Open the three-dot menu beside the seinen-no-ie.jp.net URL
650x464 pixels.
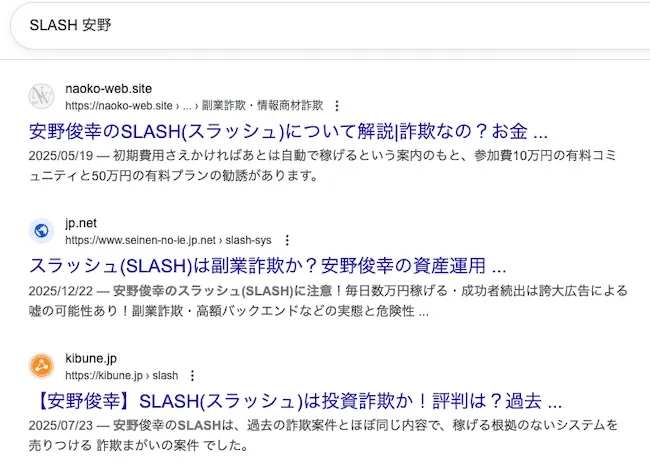(287, 240)
